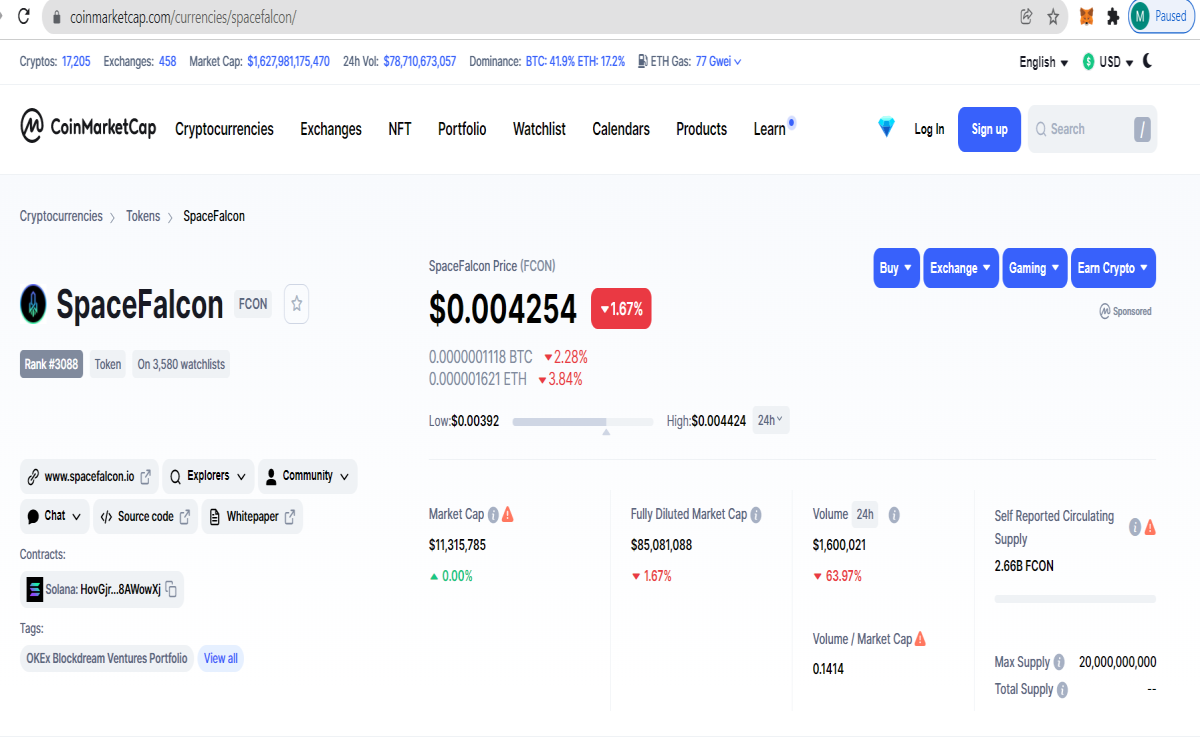This screenshot has height=744, width=1200.
Task: Click the Volume 24h selector
Action: tap(865, 515)
